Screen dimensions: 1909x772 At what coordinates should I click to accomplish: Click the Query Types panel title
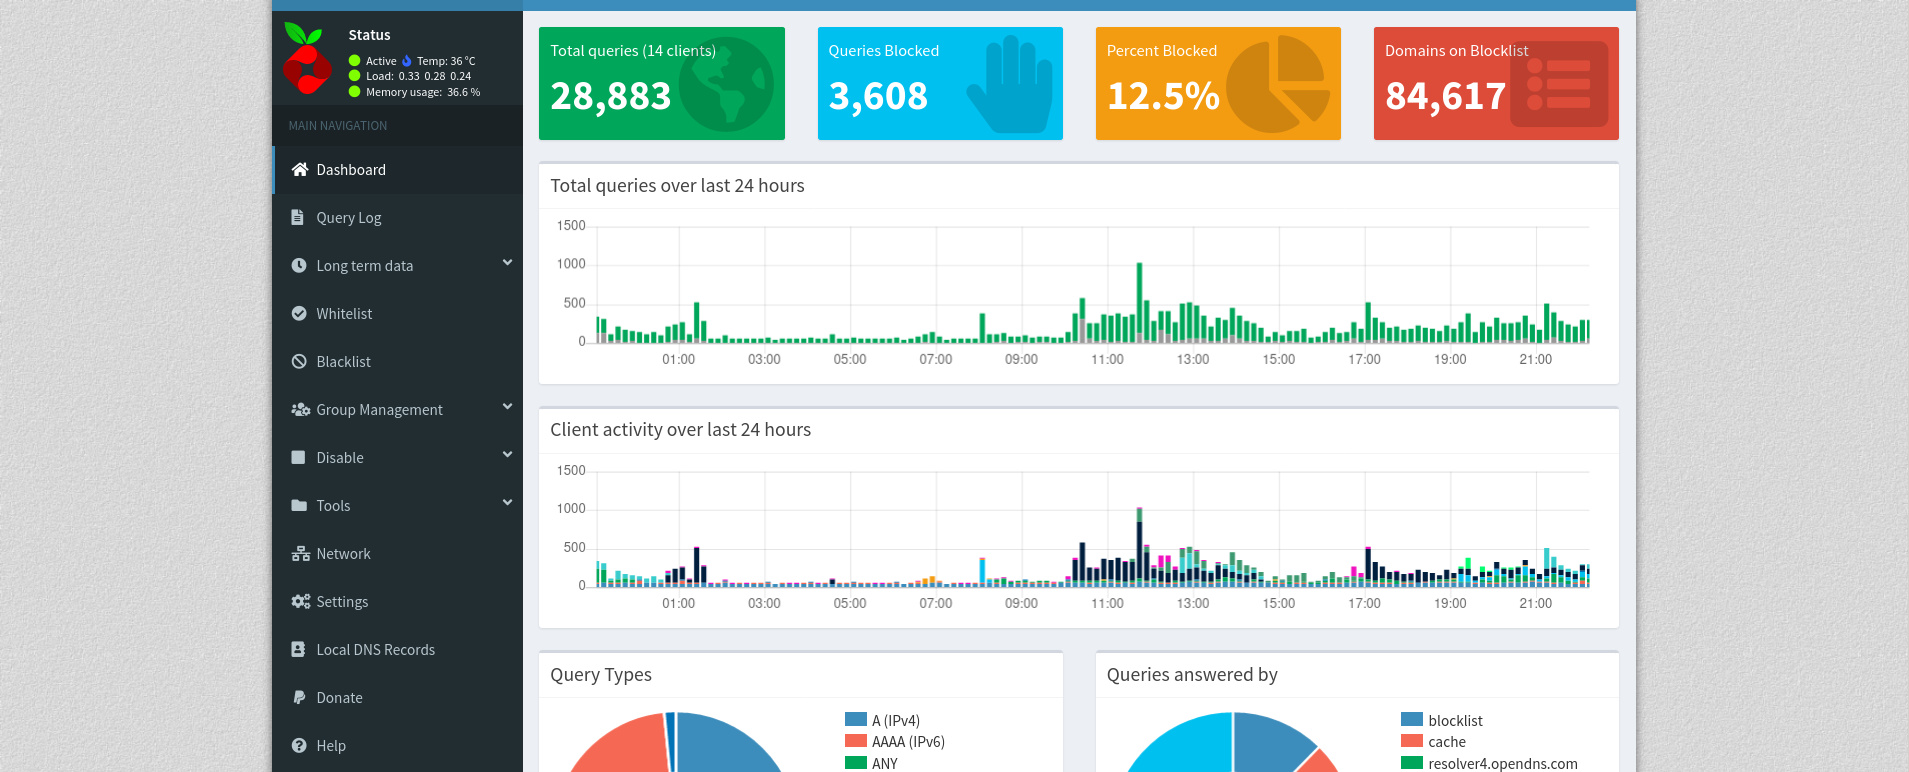[601, 675]
